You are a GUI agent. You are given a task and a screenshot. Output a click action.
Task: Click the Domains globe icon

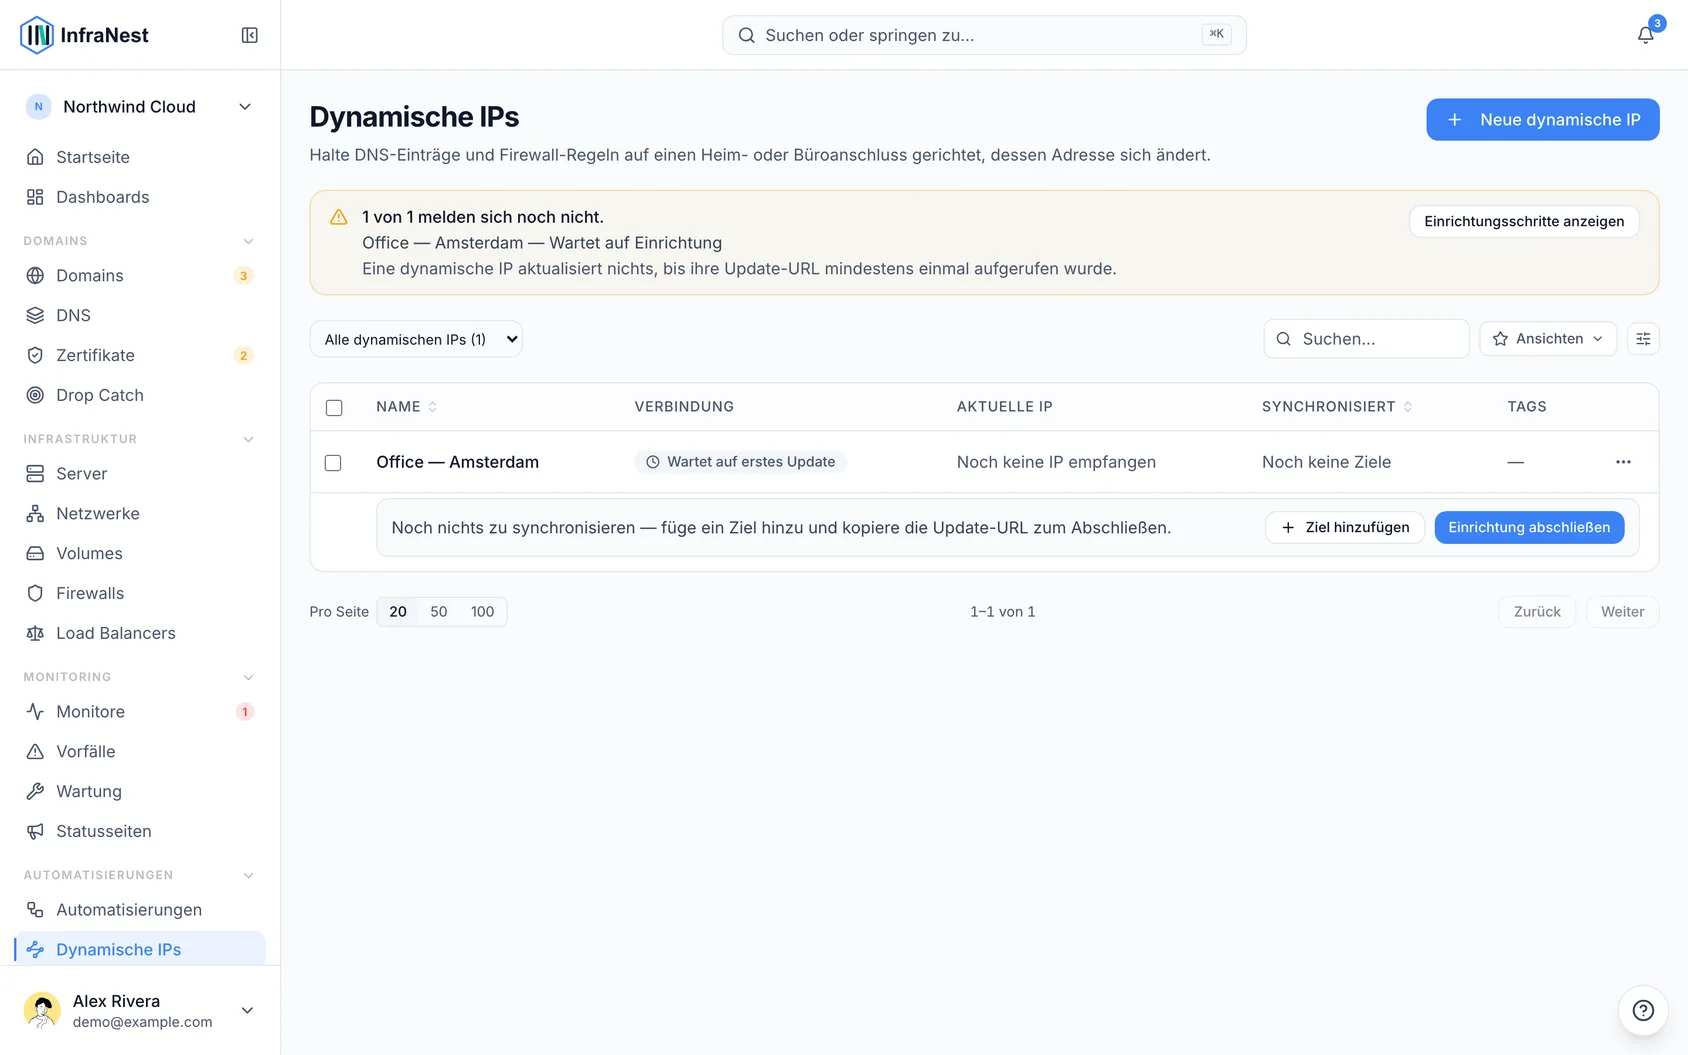[x=35, y=275]
